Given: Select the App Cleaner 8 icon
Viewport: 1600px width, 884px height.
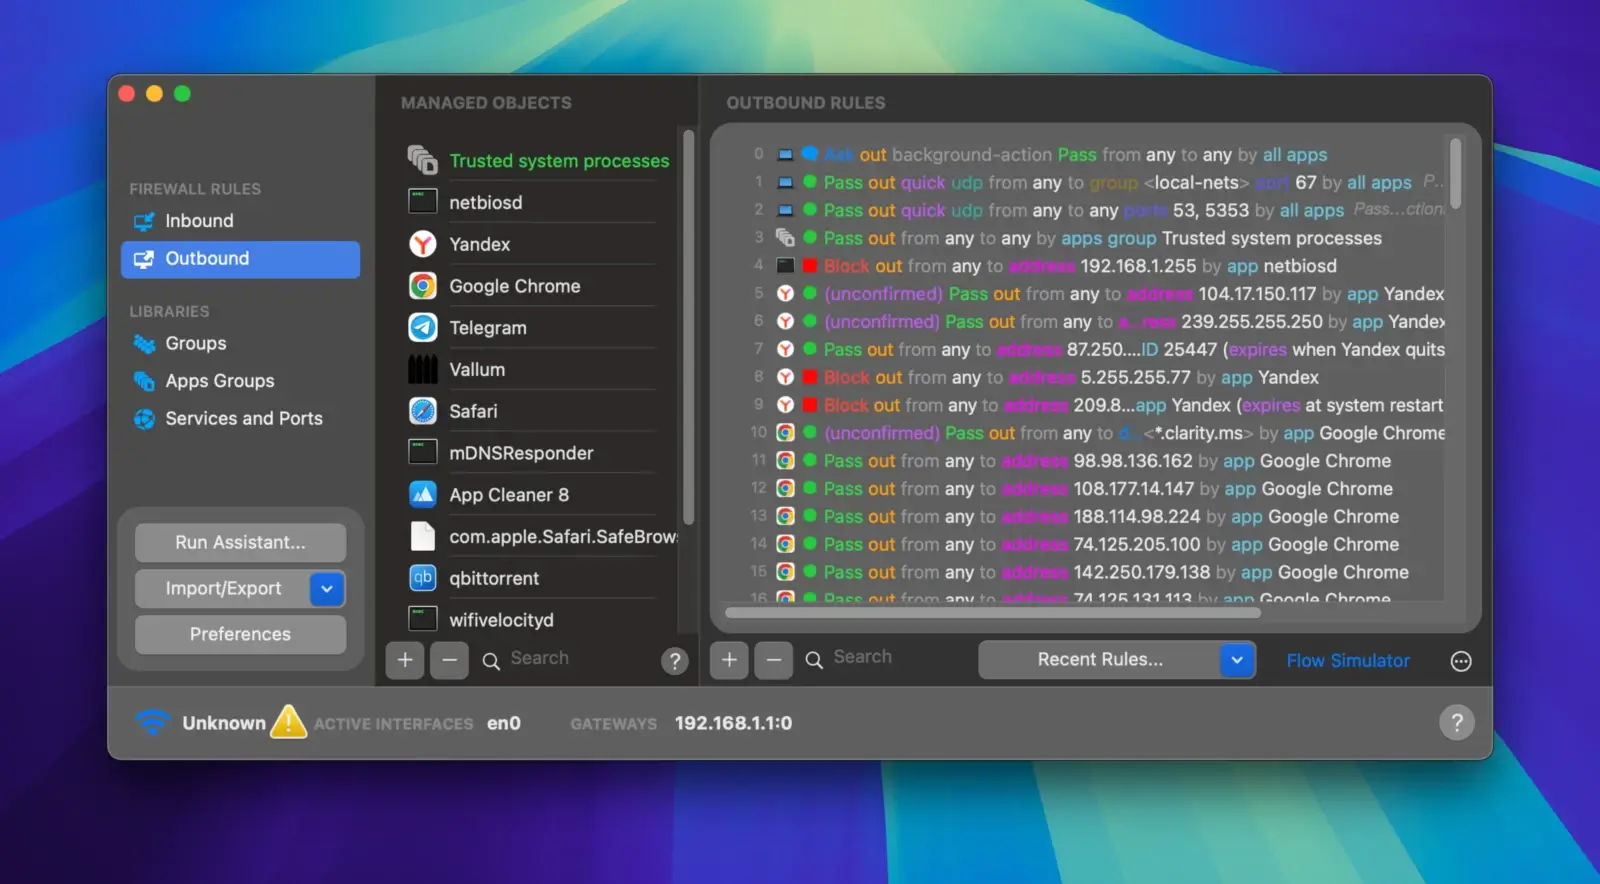Looking at the screenshot, I should [x=423, y=495].
